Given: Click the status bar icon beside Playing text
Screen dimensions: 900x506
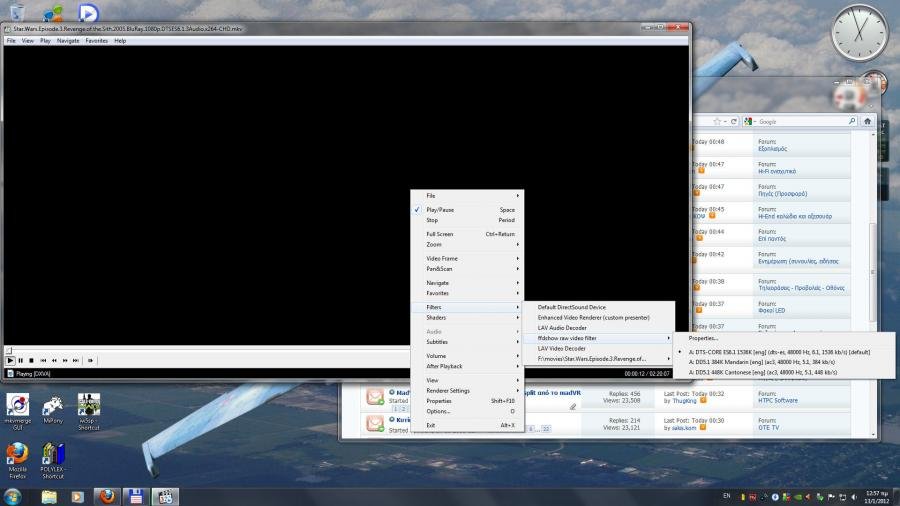Looking at the screenshot, I should coord(10,373).
